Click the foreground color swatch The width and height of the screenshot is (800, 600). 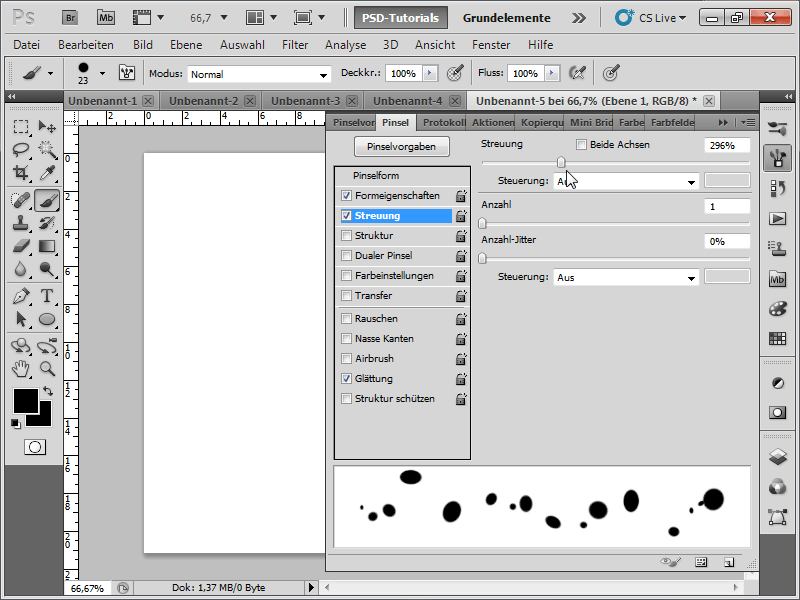pyautogui.click(x=26, y=401)
